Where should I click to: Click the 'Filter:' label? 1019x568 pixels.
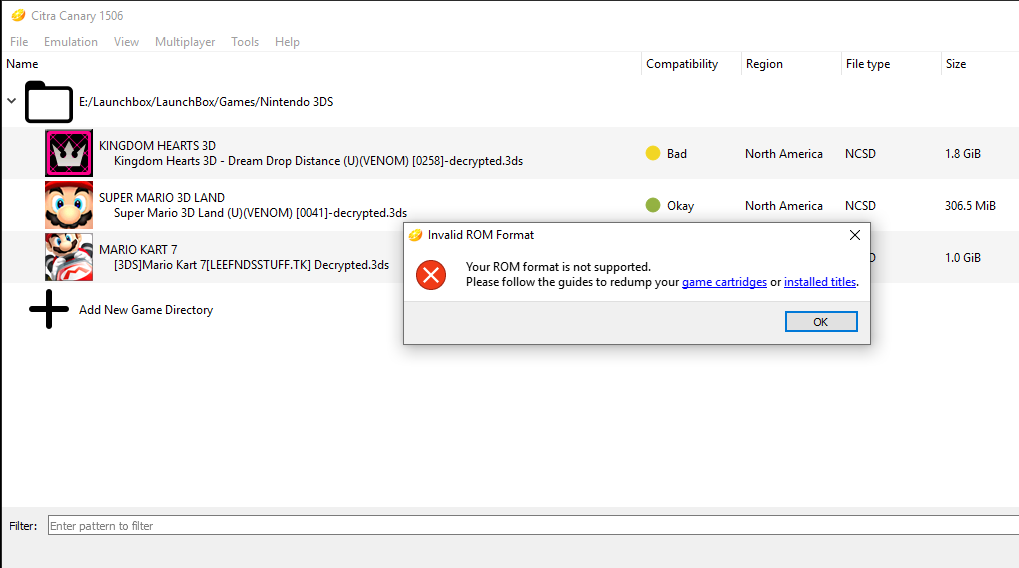click(x=23, y=526)
